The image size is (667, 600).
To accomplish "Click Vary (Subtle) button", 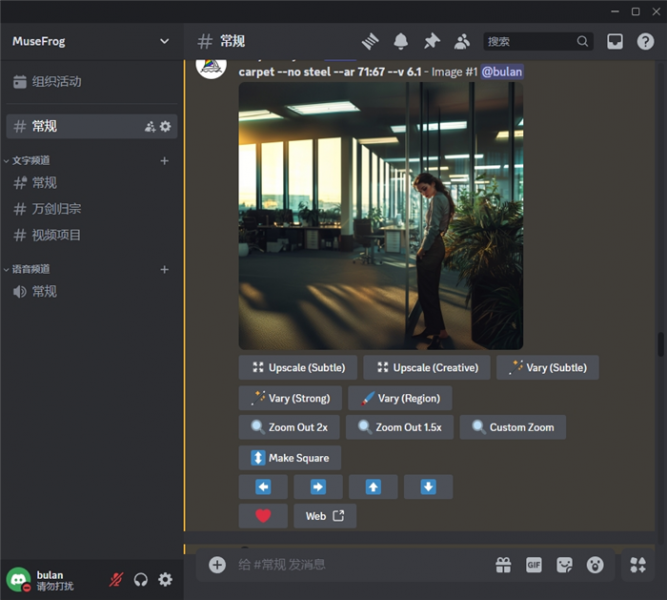I will tap(547, 367).
